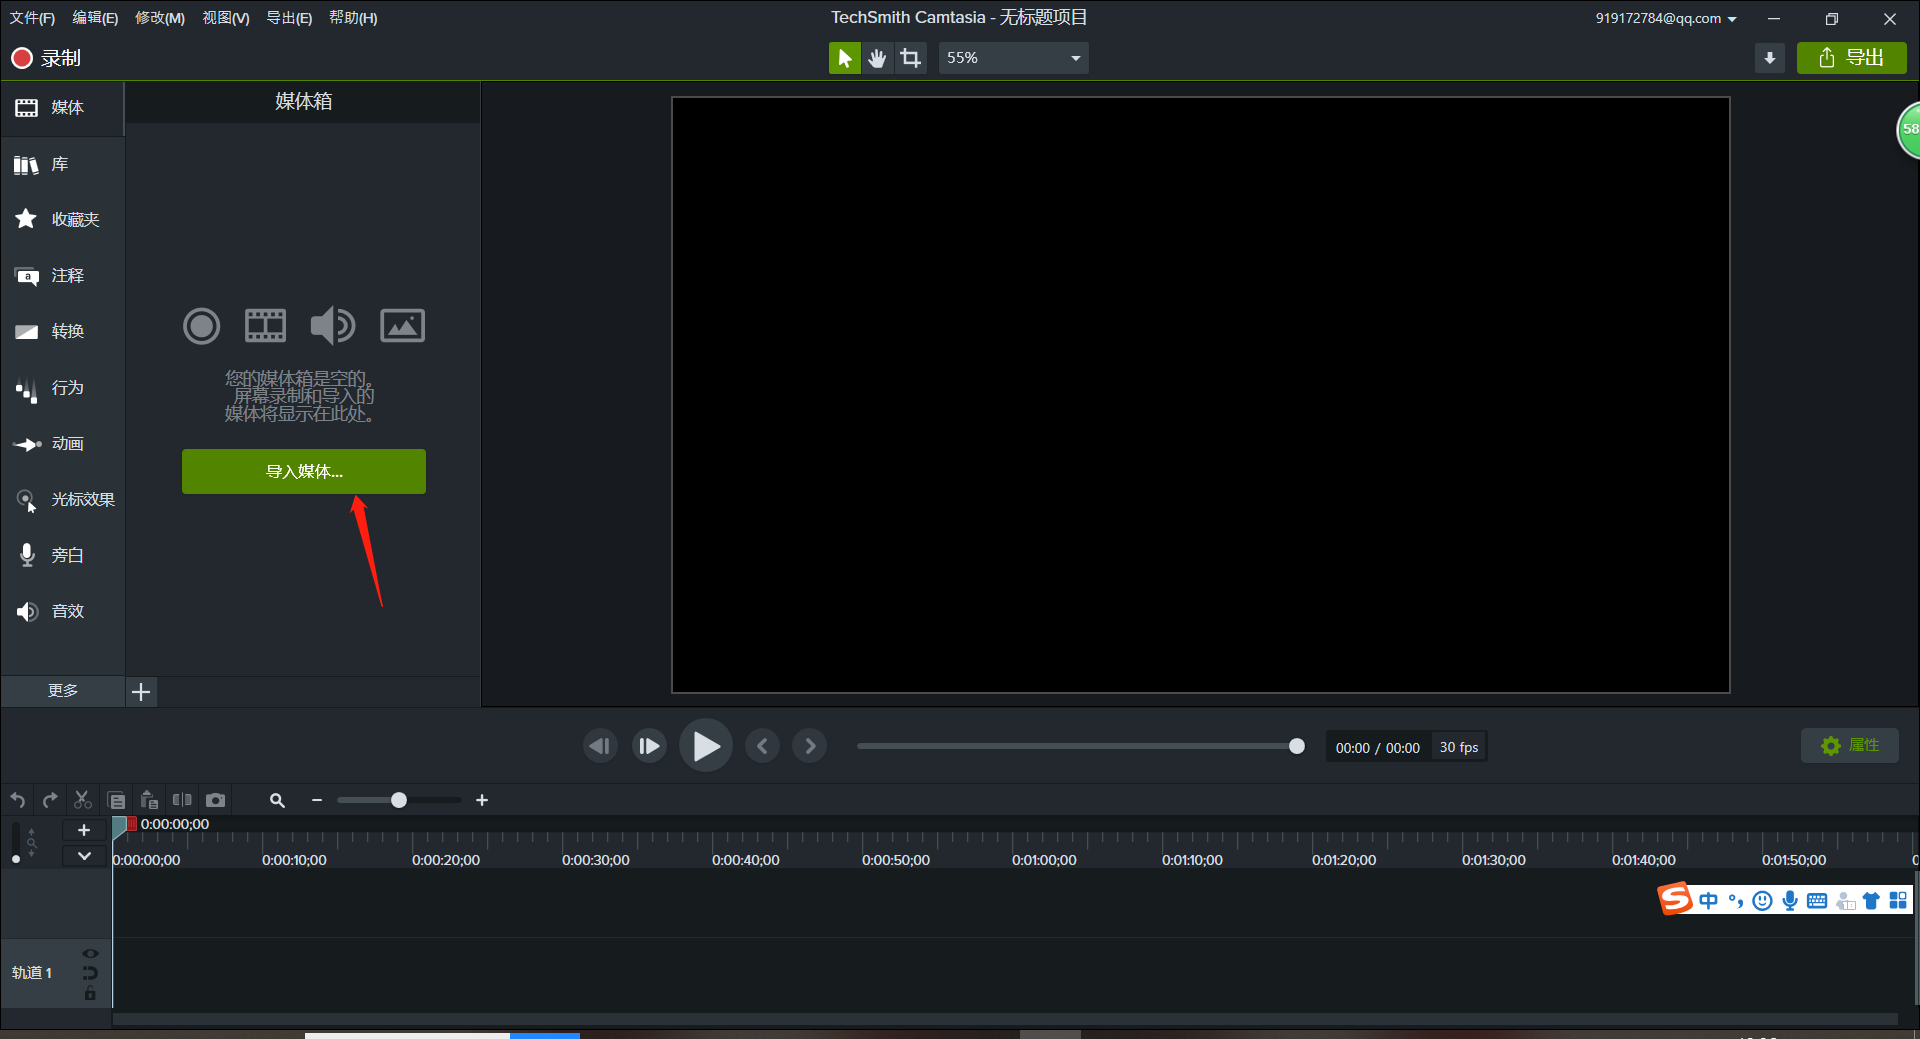Click the green 导出 export button
Screen dimensions: 1920x1039
1851,58
